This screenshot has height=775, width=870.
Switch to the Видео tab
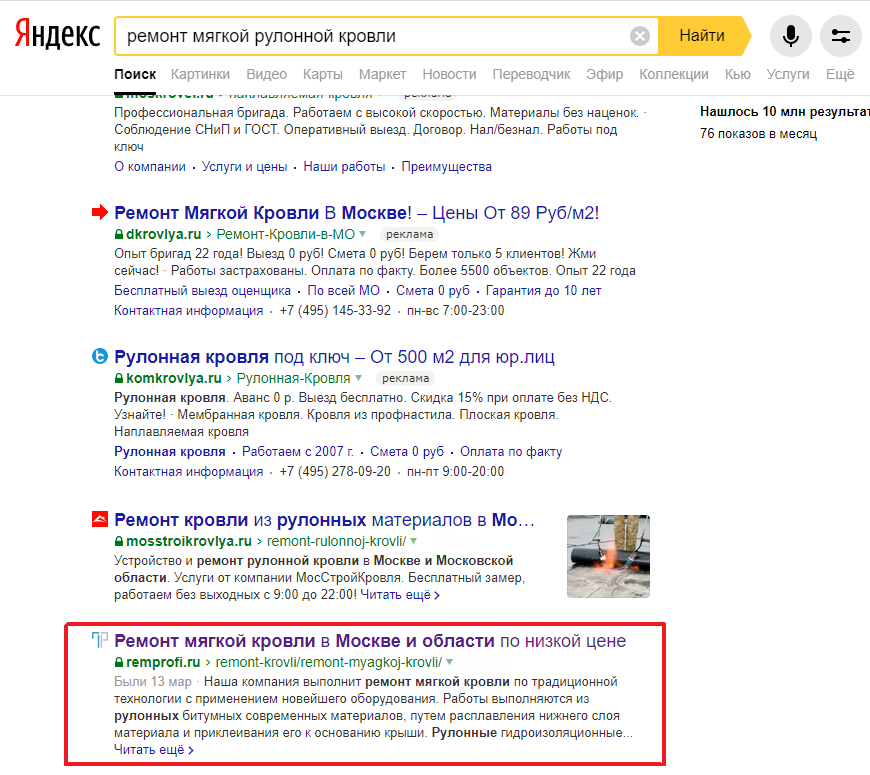(x=266, y=74)
